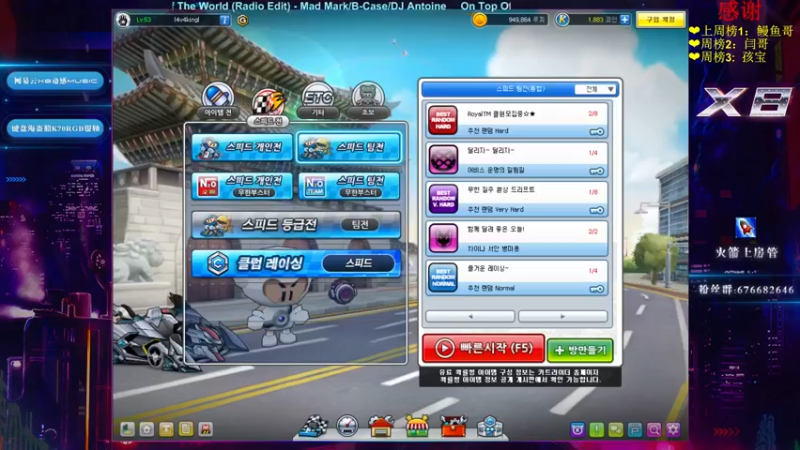Click the rocket icon in right overlay
800x450 pixels.
pos(745,228)
